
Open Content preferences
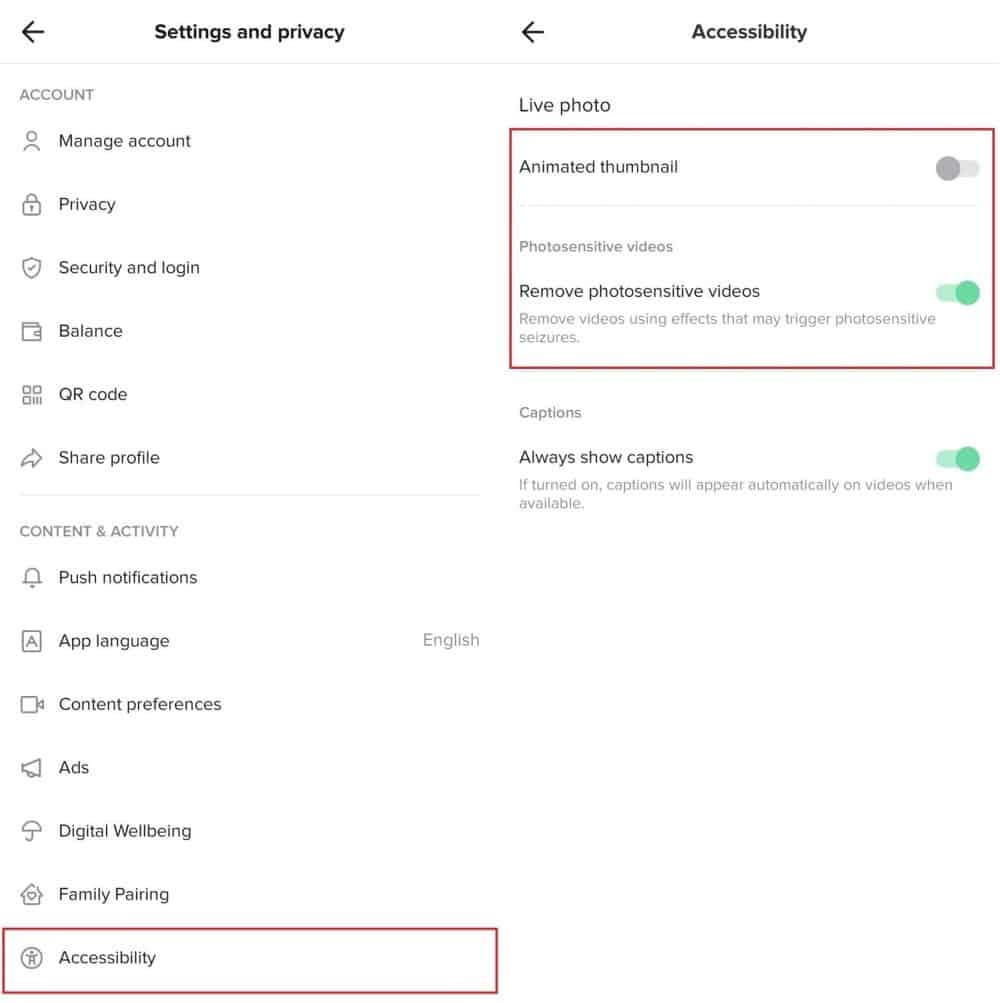coord(140,704)
